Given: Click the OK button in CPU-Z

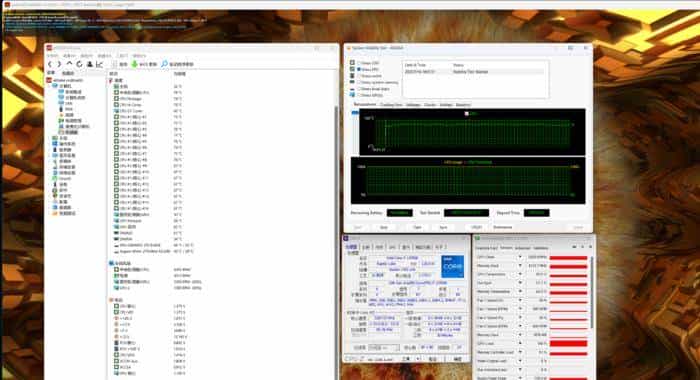Looking at the screenshot, I should (x=458, y=359).
